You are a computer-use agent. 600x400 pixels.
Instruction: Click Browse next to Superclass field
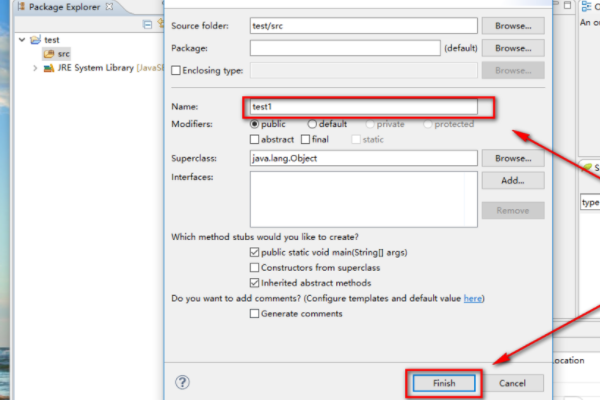coord(513,158)
